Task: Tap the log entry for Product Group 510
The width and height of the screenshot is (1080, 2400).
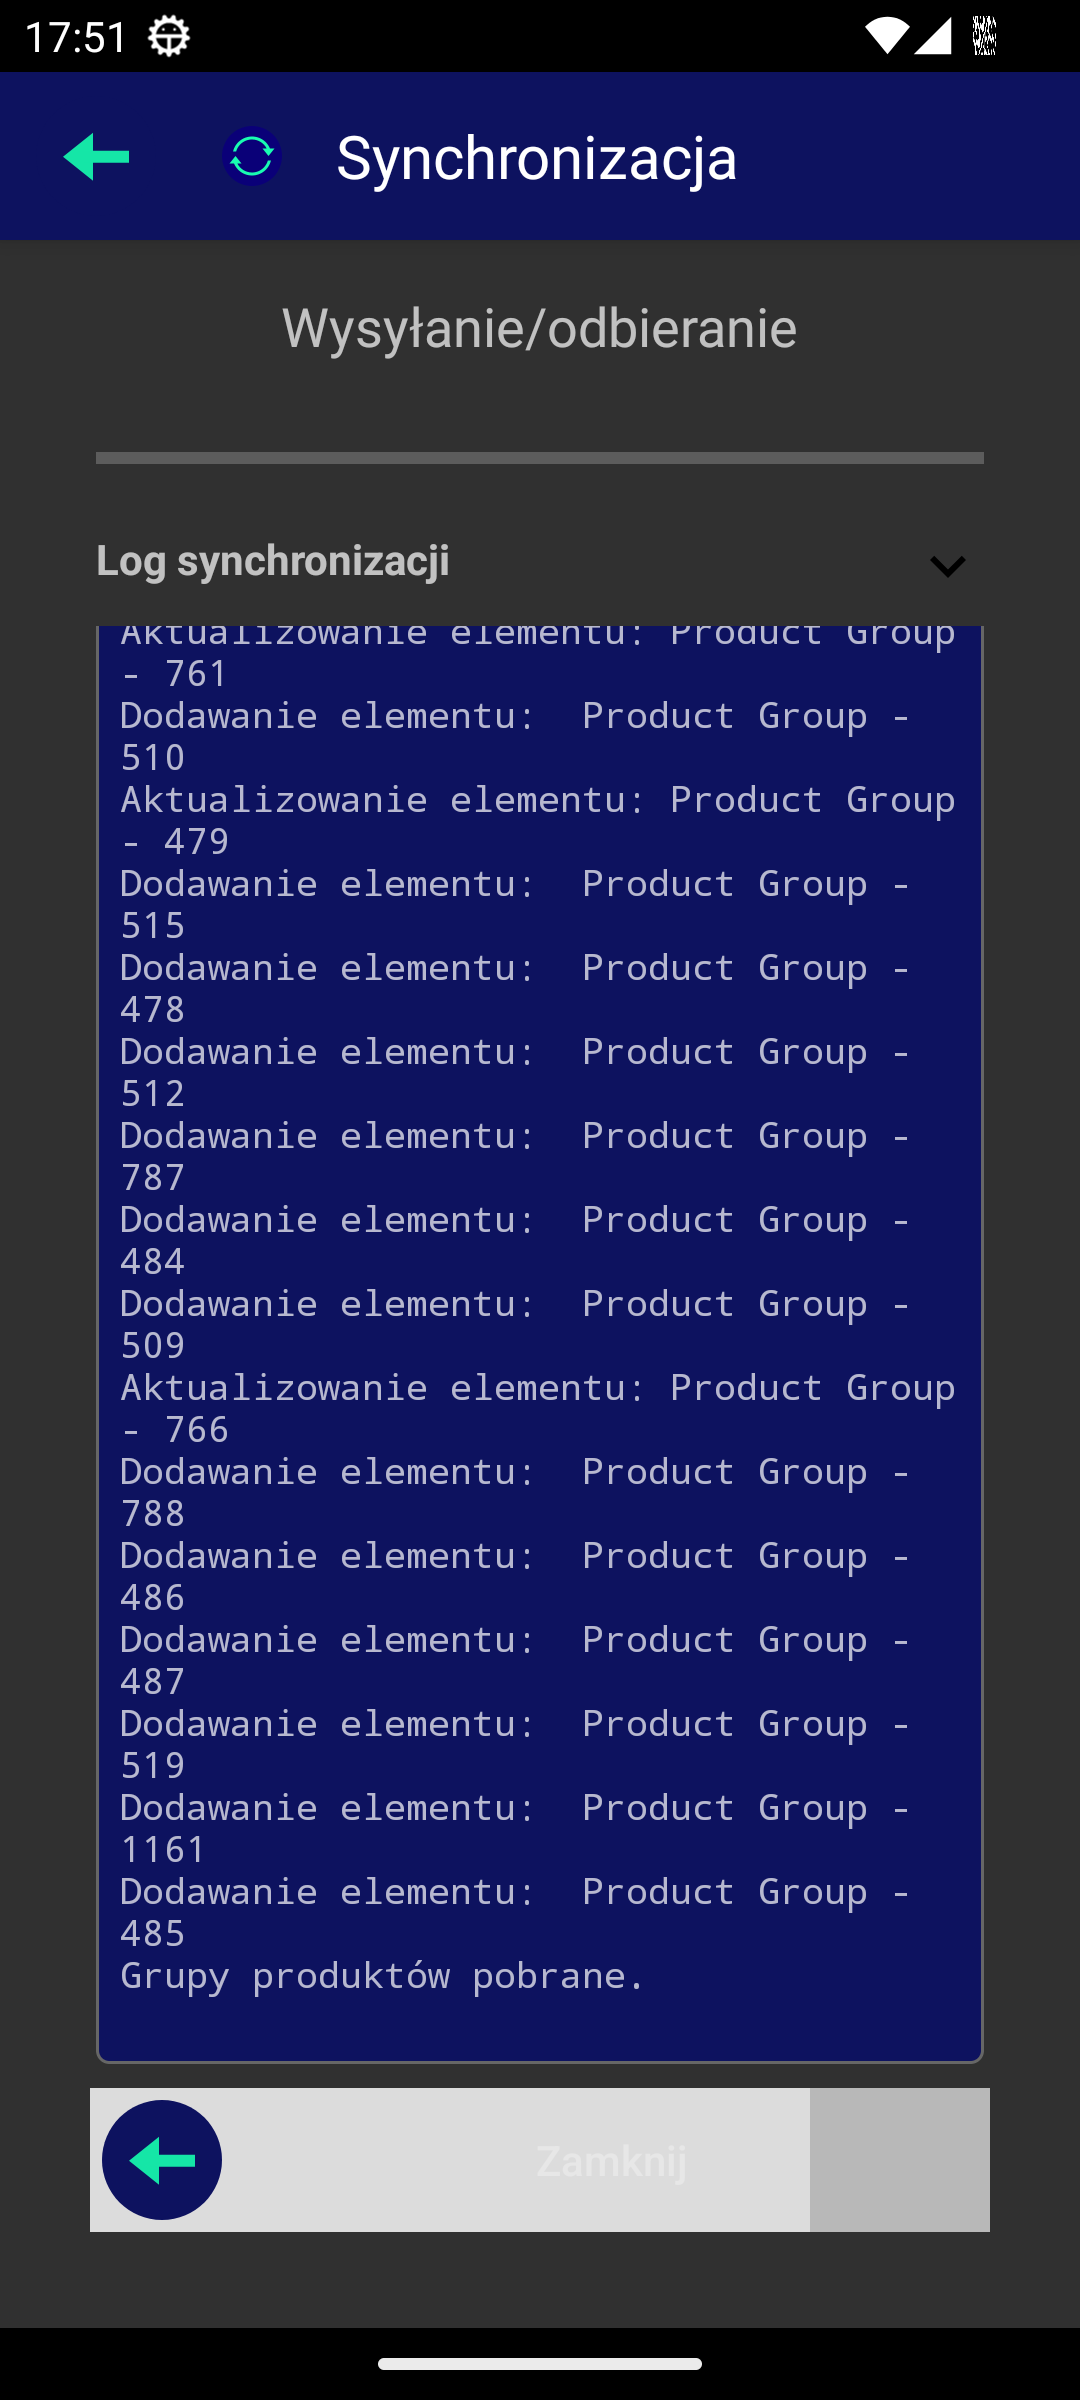Action: point(515,736)
